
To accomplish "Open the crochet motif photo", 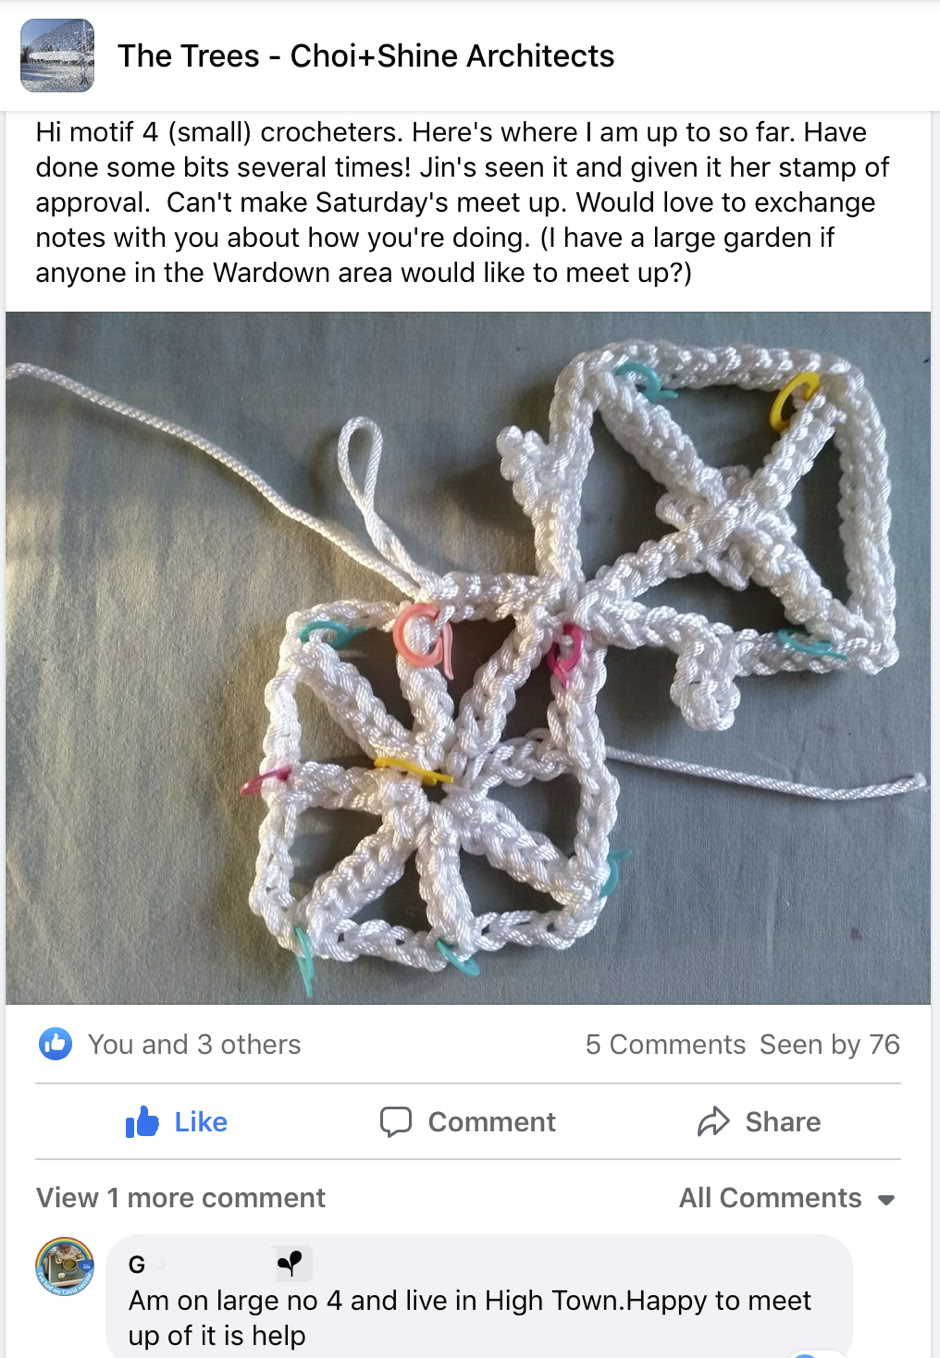I will click(468, 658).
